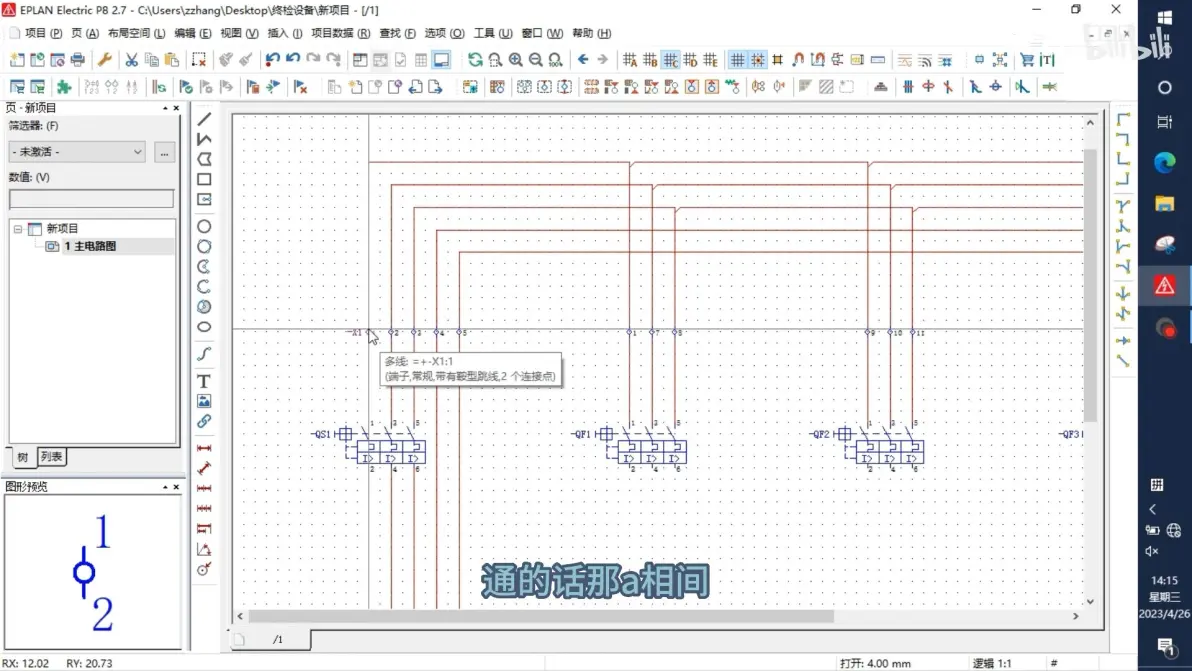Toggle grid display on or off

[x=737, y=59]
